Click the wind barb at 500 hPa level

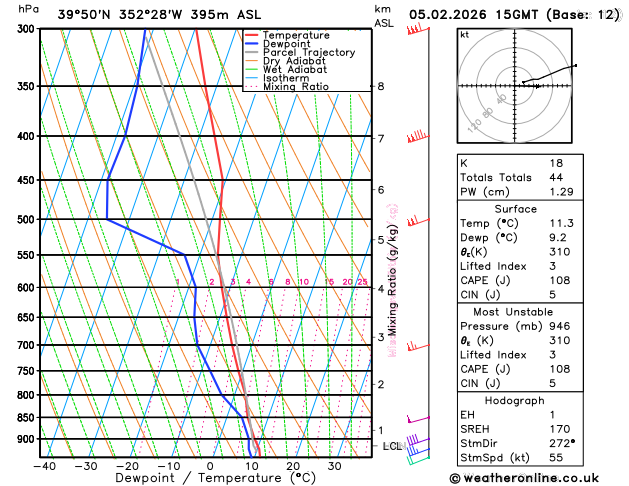tap(418, 221)
